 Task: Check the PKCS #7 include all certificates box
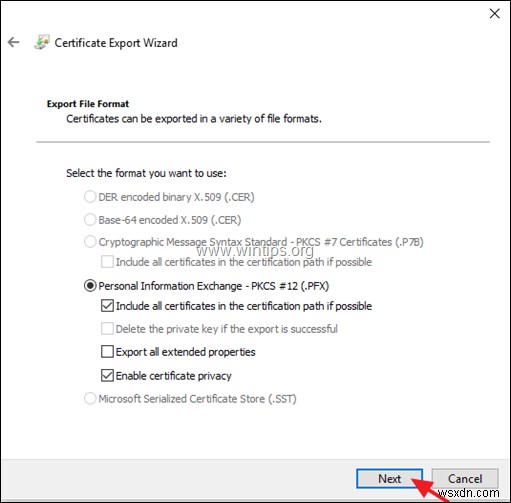pos(107,262)
